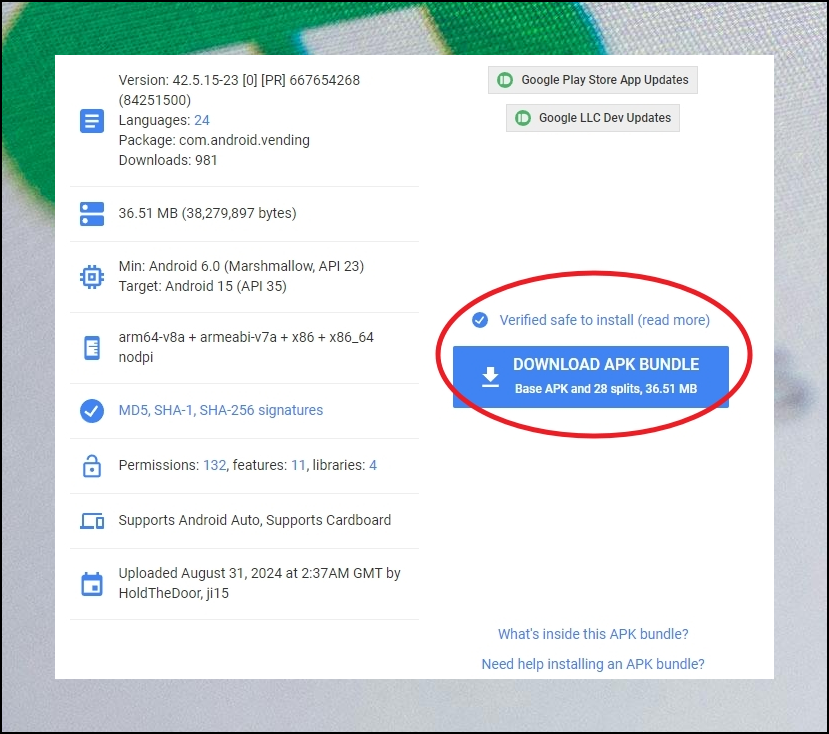Open Verified safe to install read more link

click(x=604, y=320)
